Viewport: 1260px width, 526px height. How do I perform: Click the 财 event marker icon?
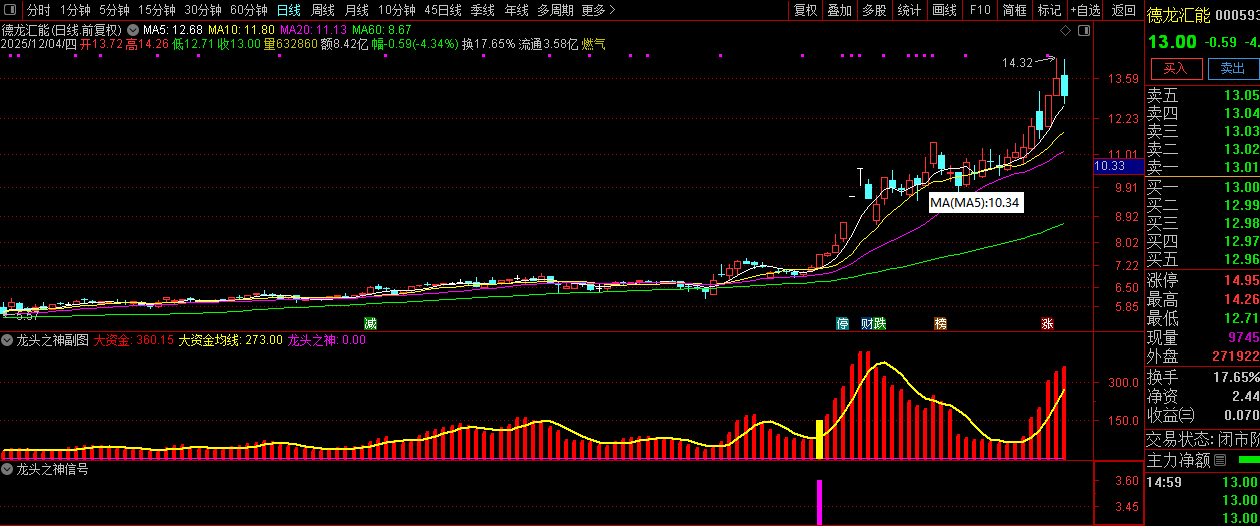pos(866,324)
